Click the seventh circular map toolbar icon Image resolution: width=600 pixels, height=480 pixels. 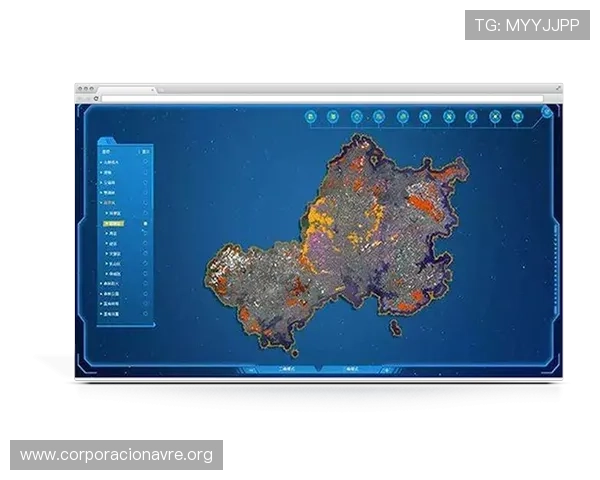[x=449, y=117]
